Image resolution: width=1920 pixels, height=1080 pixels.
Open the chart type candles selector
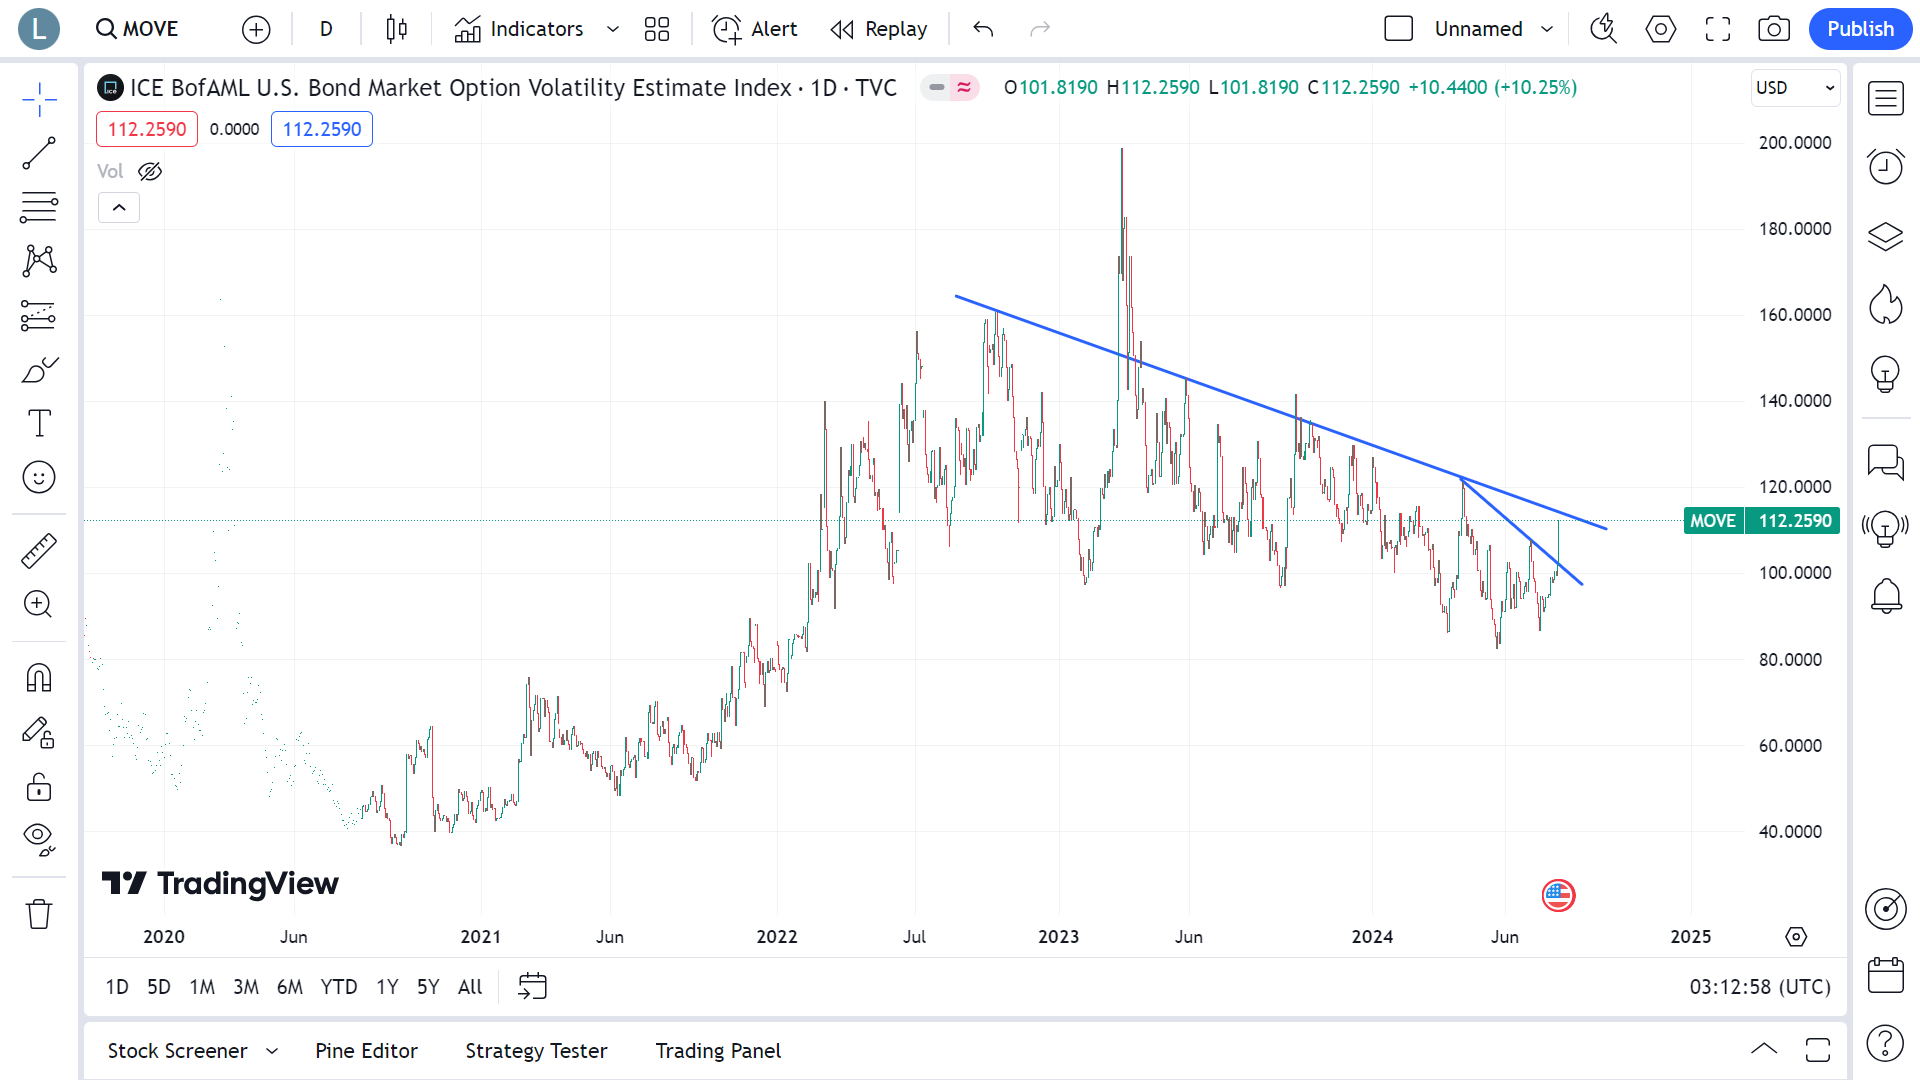(397, 29)
